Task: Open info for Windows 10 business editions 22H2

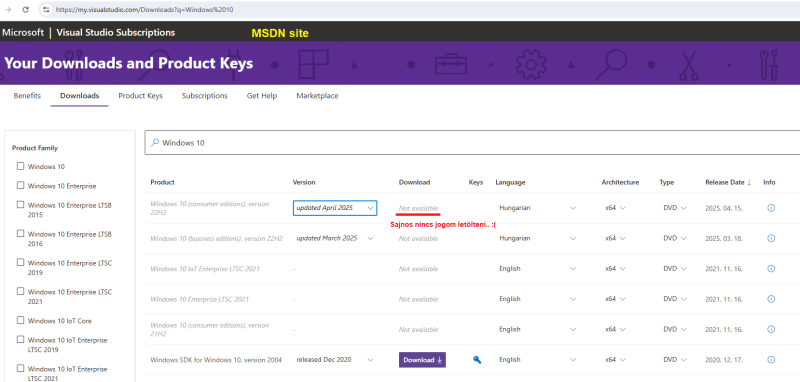Action: click(x=771, y=238)
